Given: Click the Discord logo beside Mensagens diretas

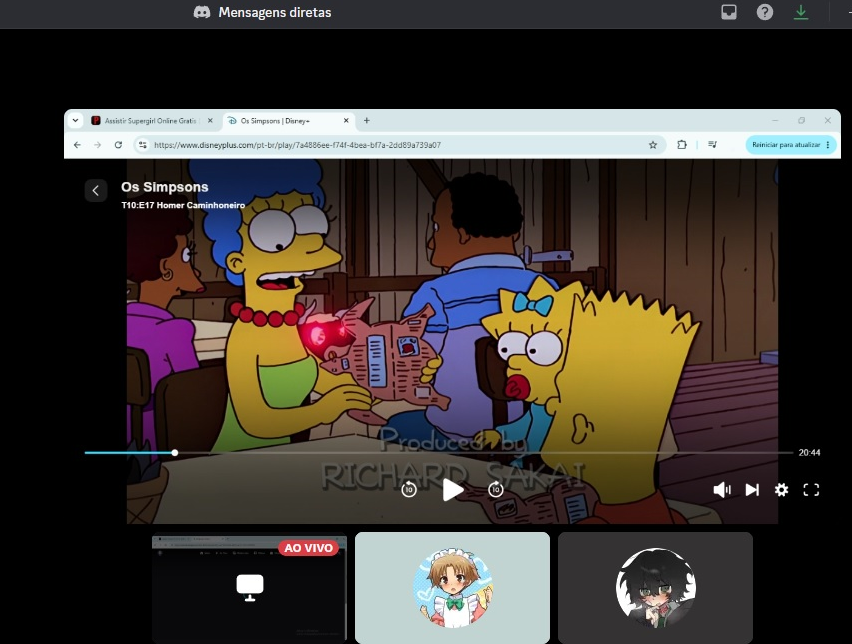Looking at the screenshot, I should tap(202, 12).
